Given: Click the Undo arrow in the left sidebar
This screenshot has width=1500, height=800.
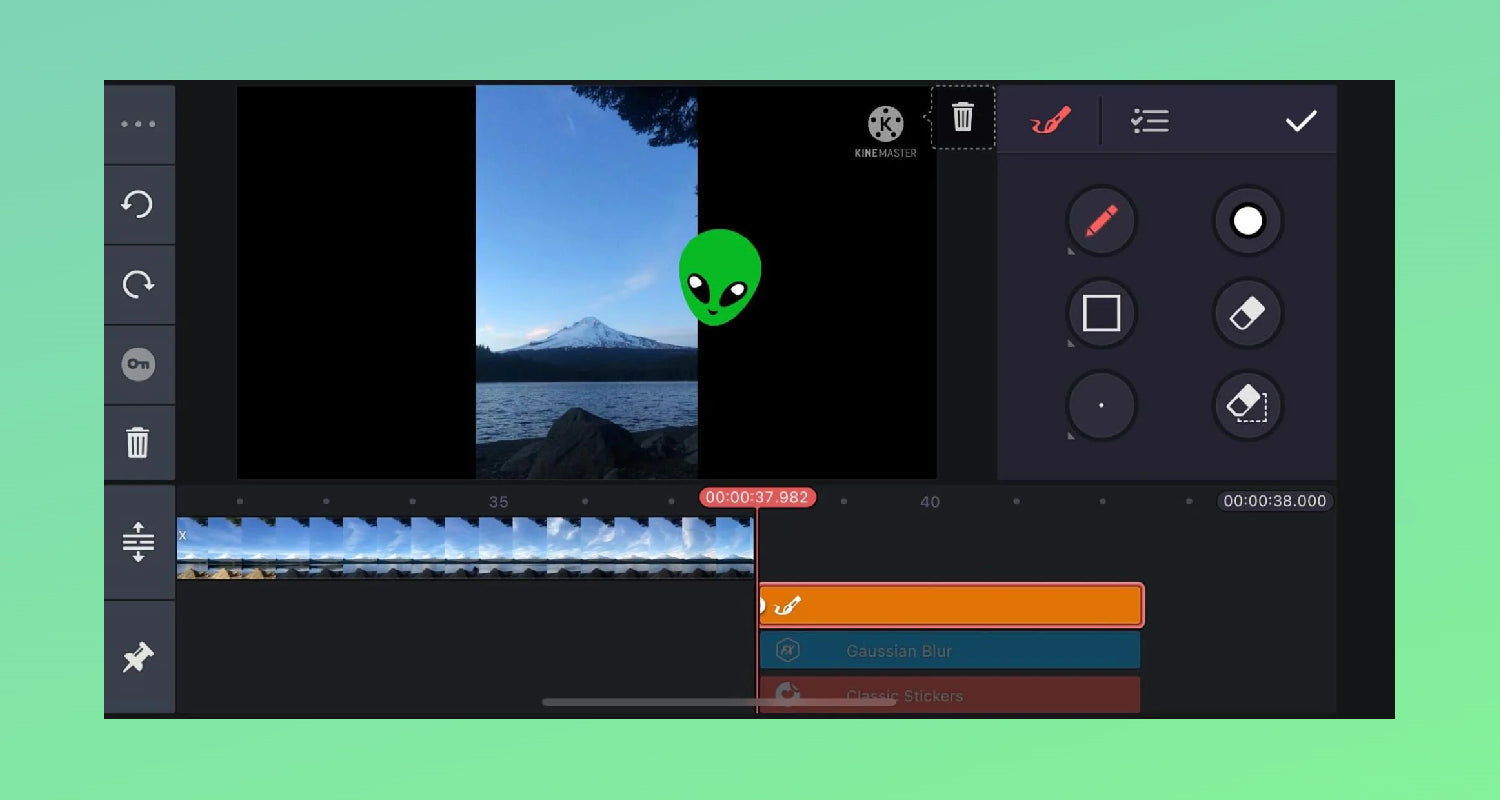Looking at the screenshot, I should pos(139,204).
